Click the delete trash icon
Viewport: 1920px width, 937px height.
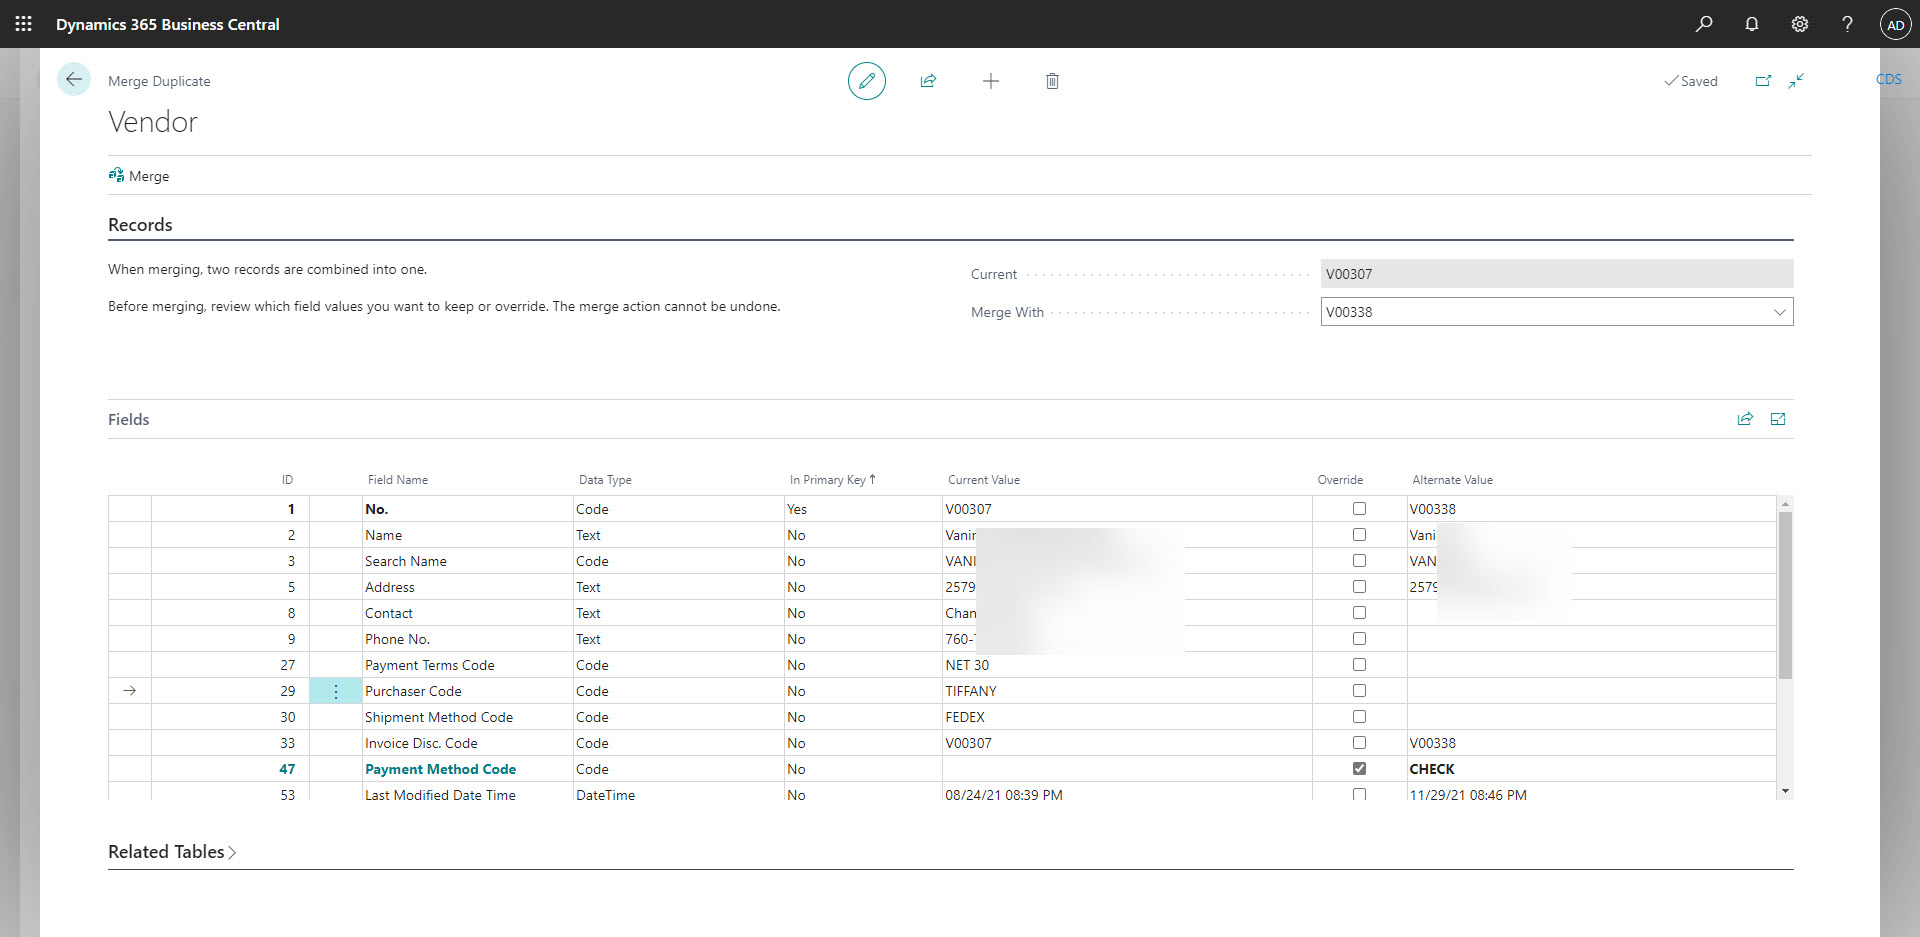(x=1052, y=81)
